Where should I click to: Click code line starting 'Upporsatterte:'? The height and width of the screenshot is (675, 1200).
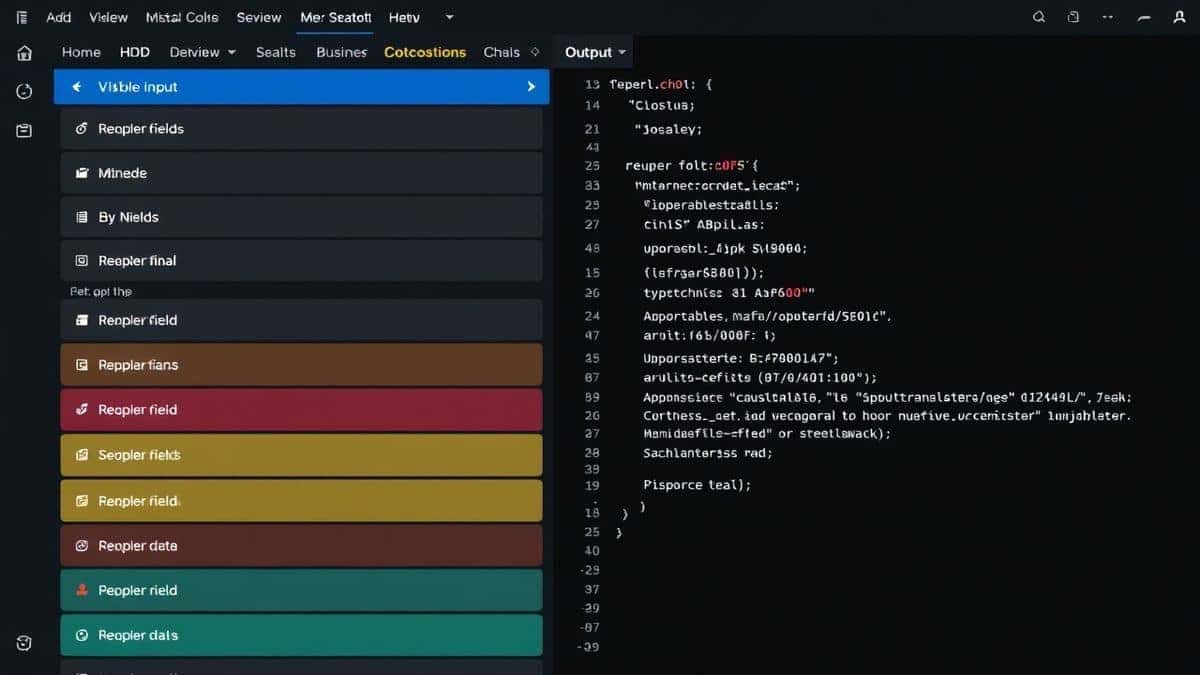[741, 357]
